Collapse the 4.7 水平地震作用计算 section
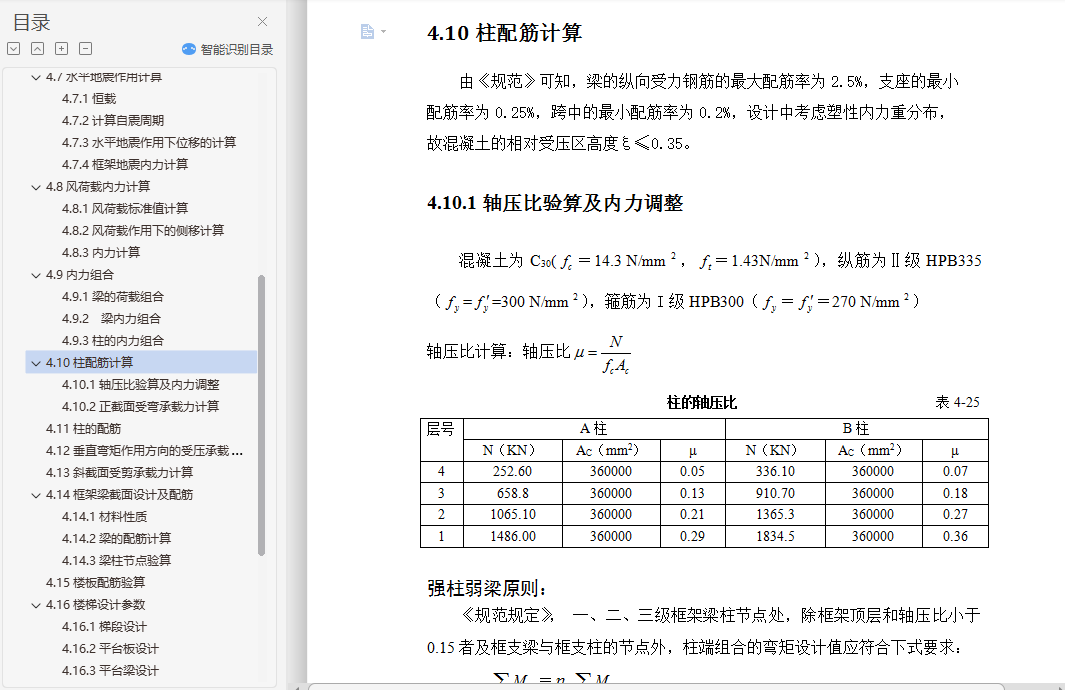 pyautogui.click(x=36, y=77)
